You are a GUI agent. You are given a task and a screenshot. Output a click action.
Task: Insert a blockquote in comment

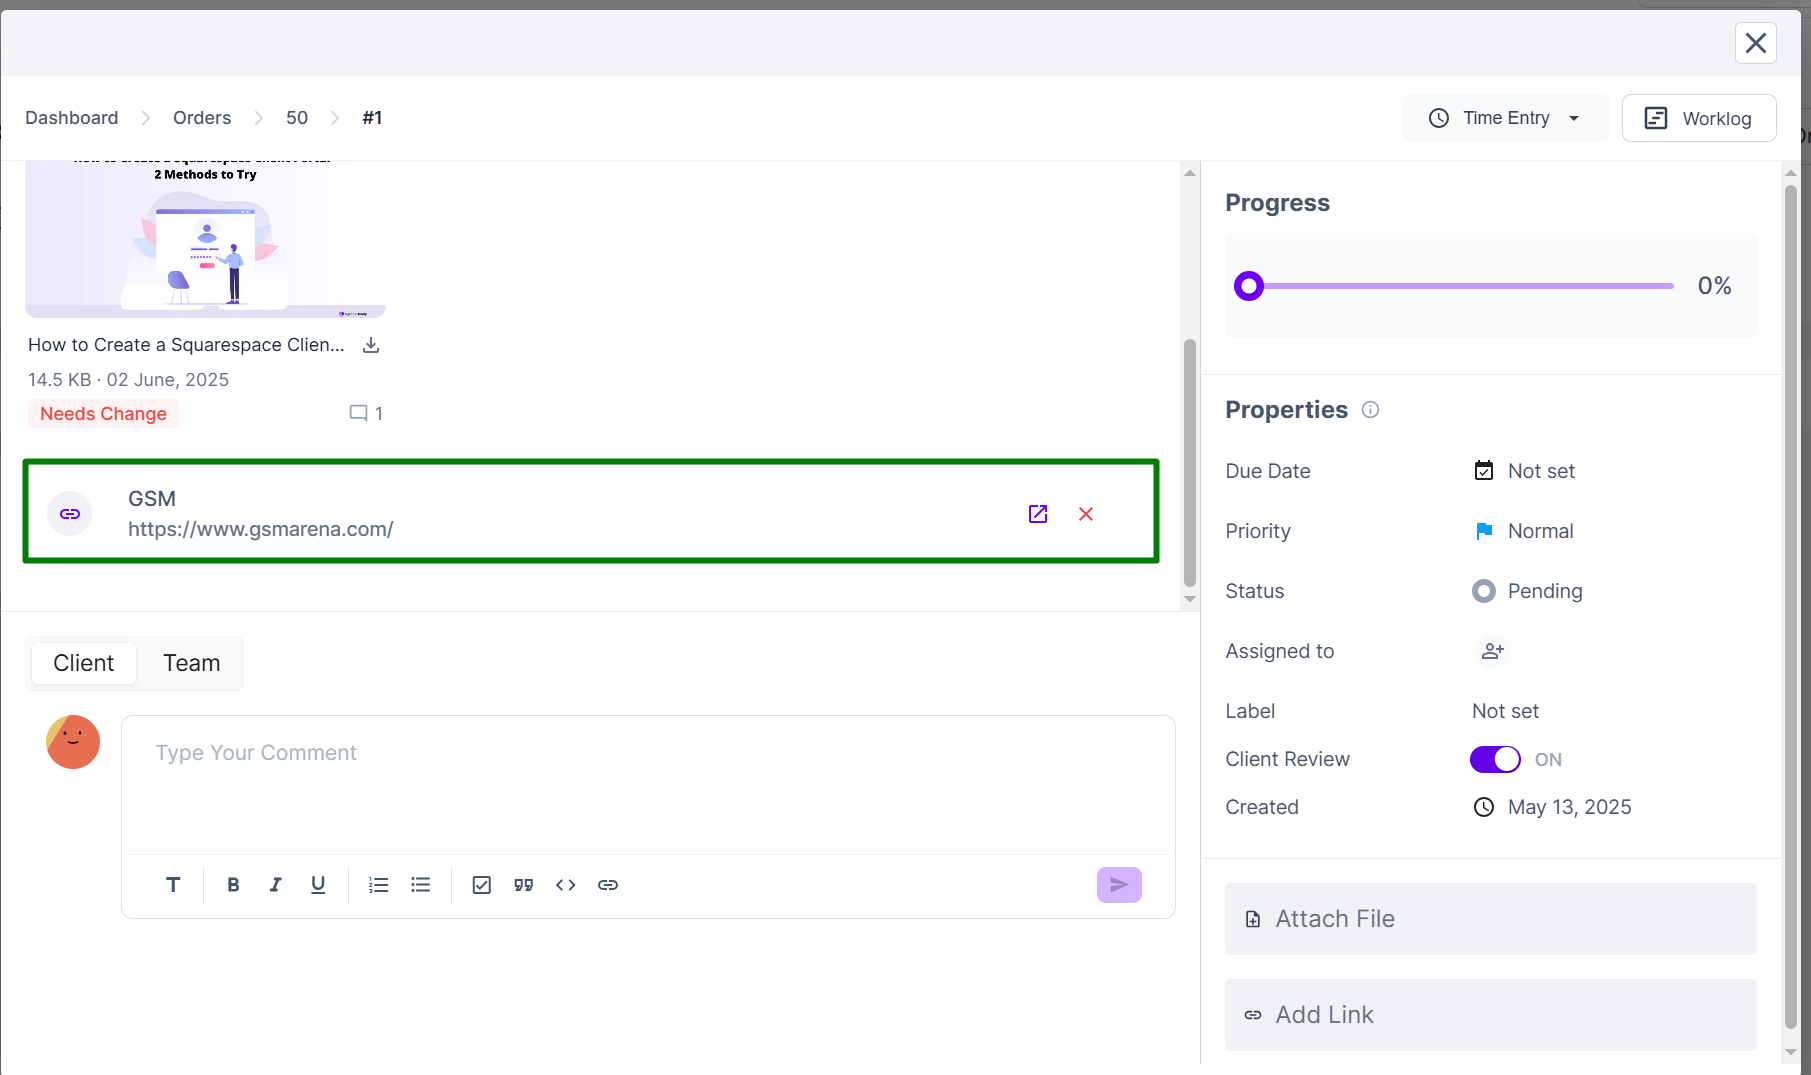pyautogui.click(x=523, y=885)
